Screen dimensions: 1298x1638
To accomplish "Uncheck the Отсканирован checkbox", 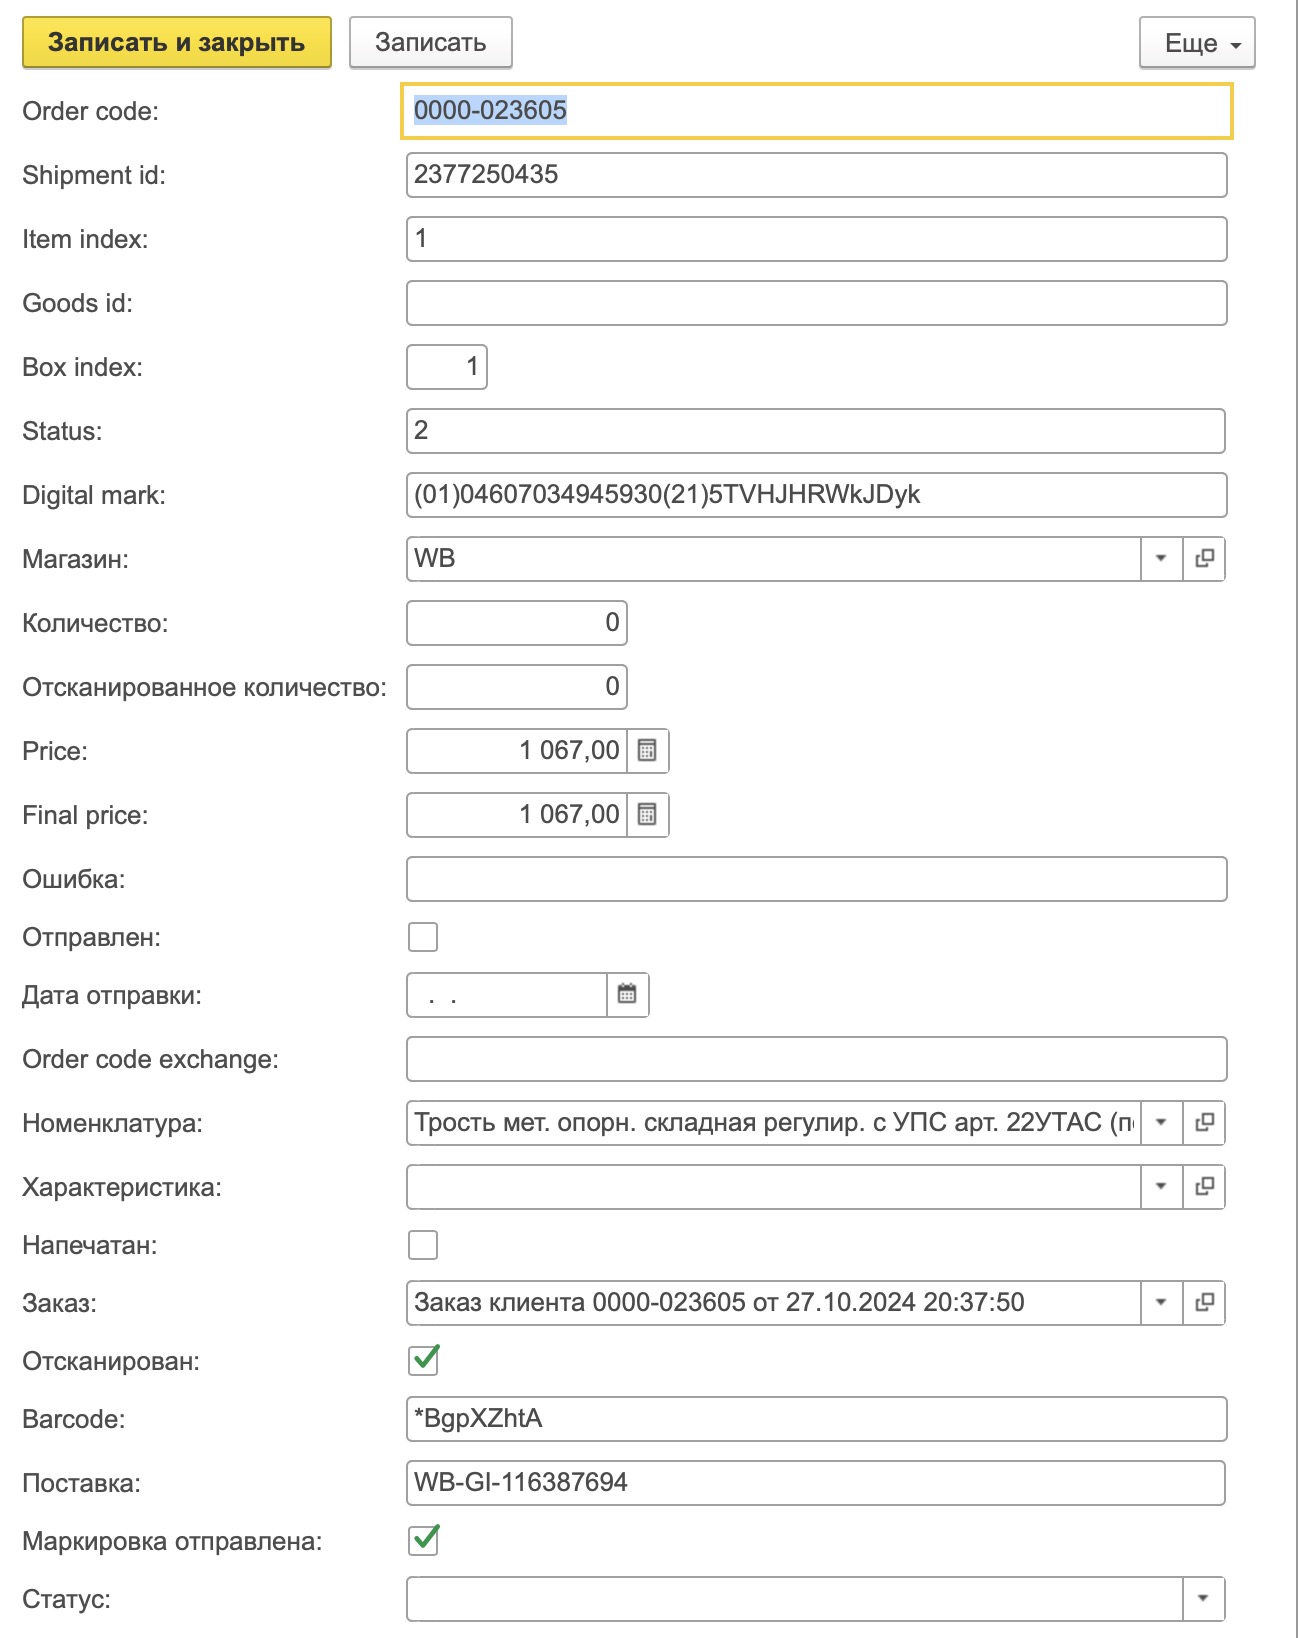I will click(x=423, y=1360).
